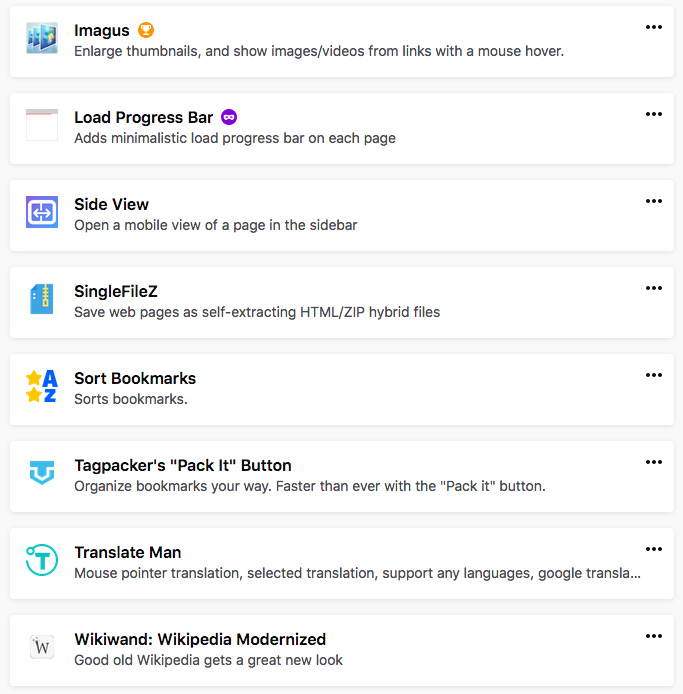
Task: Click the Side View extension icon
Action: [42, 212]
